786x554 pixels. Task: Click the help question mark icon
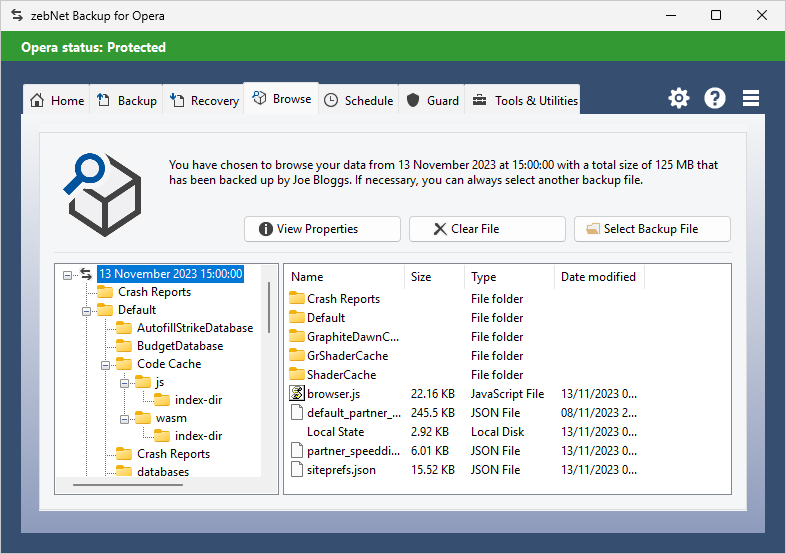(715, 98)
